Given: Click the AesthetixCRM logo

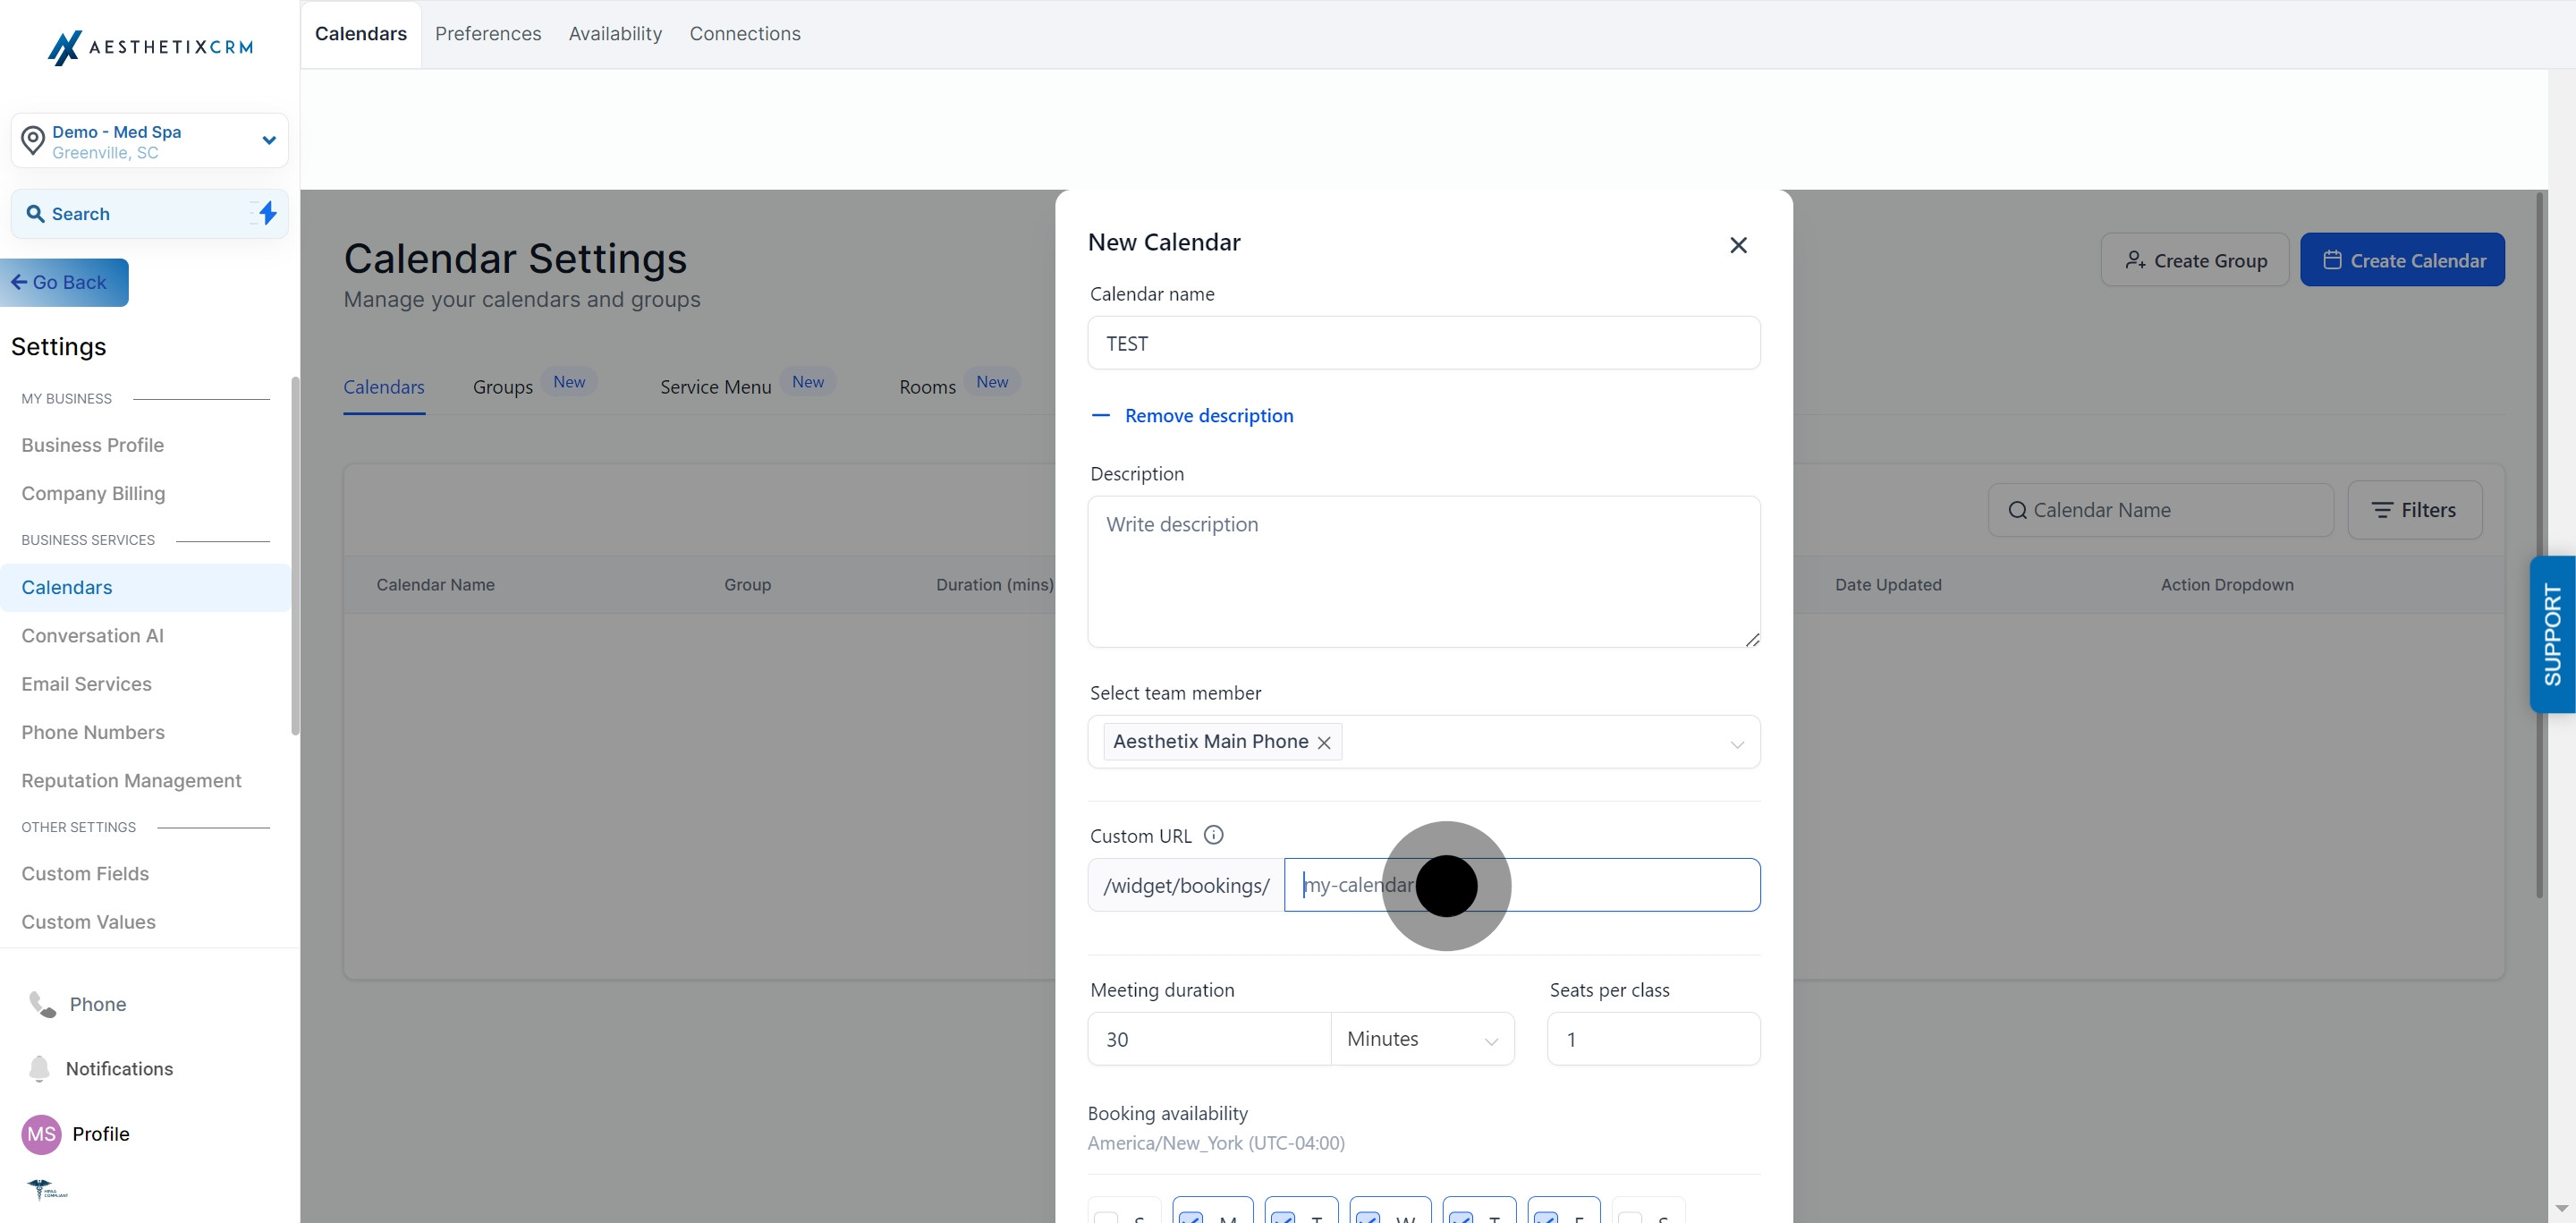Looking at the screenshot, I should (x=150, y=47).
